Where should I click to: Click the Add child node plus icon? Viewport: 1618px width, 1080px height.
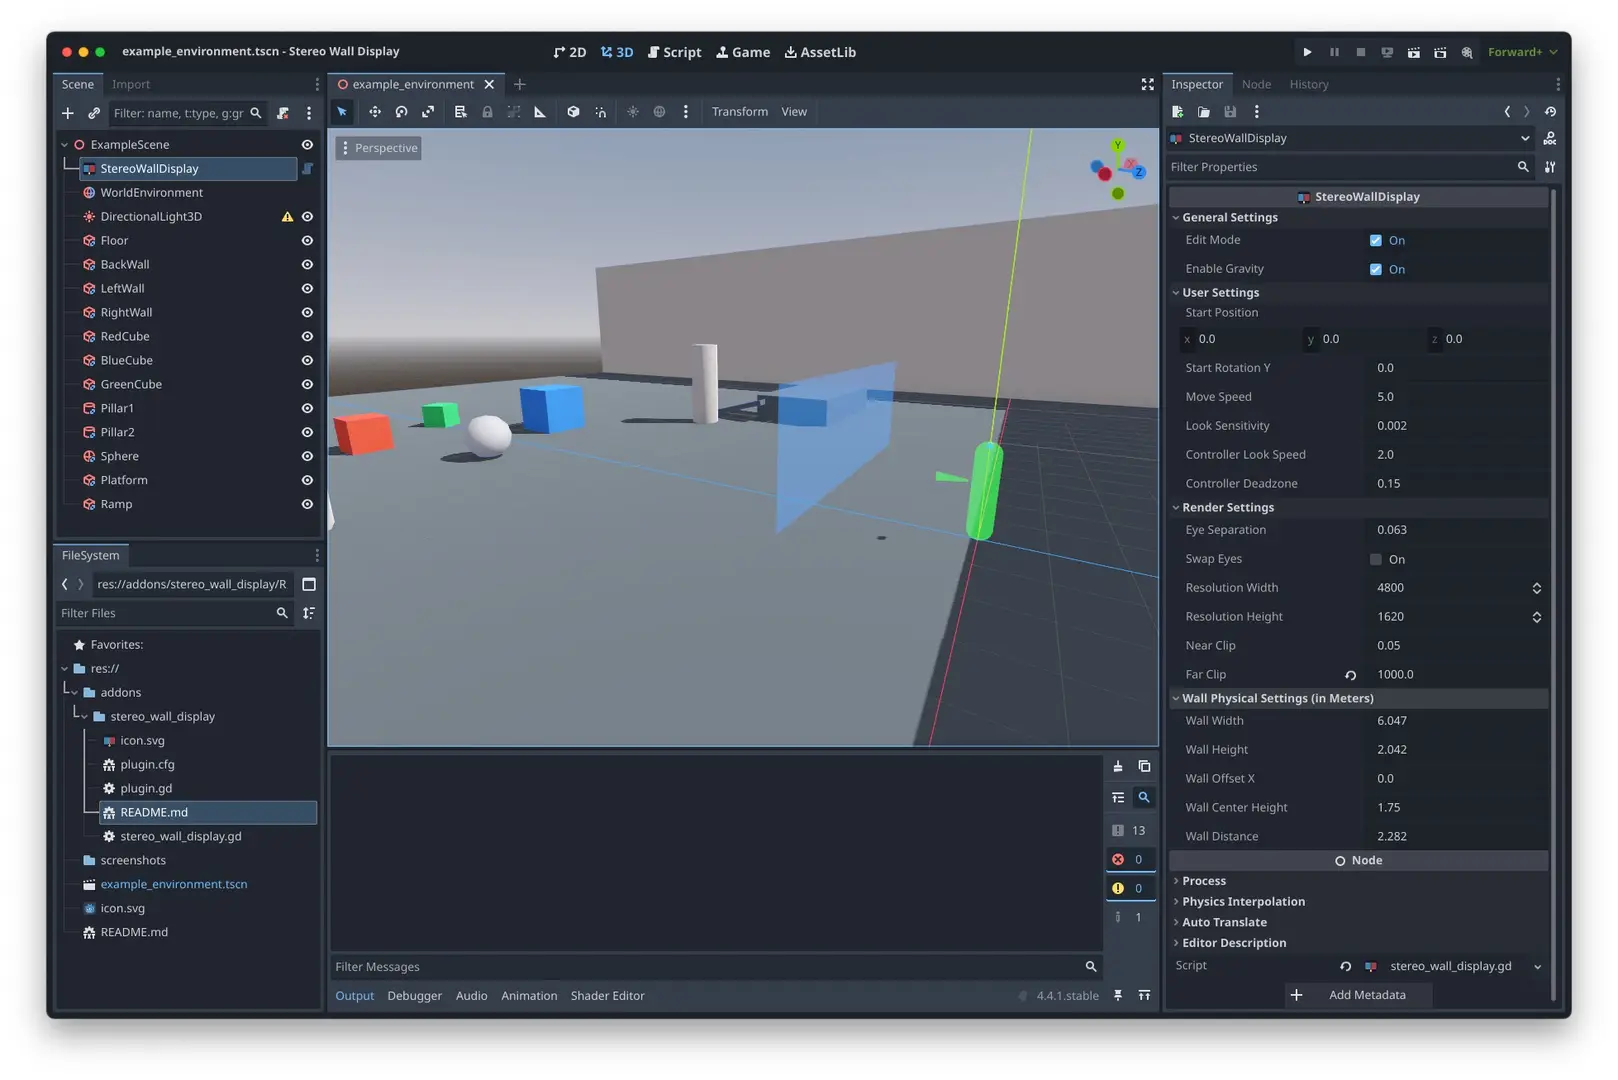click(68, 113)
